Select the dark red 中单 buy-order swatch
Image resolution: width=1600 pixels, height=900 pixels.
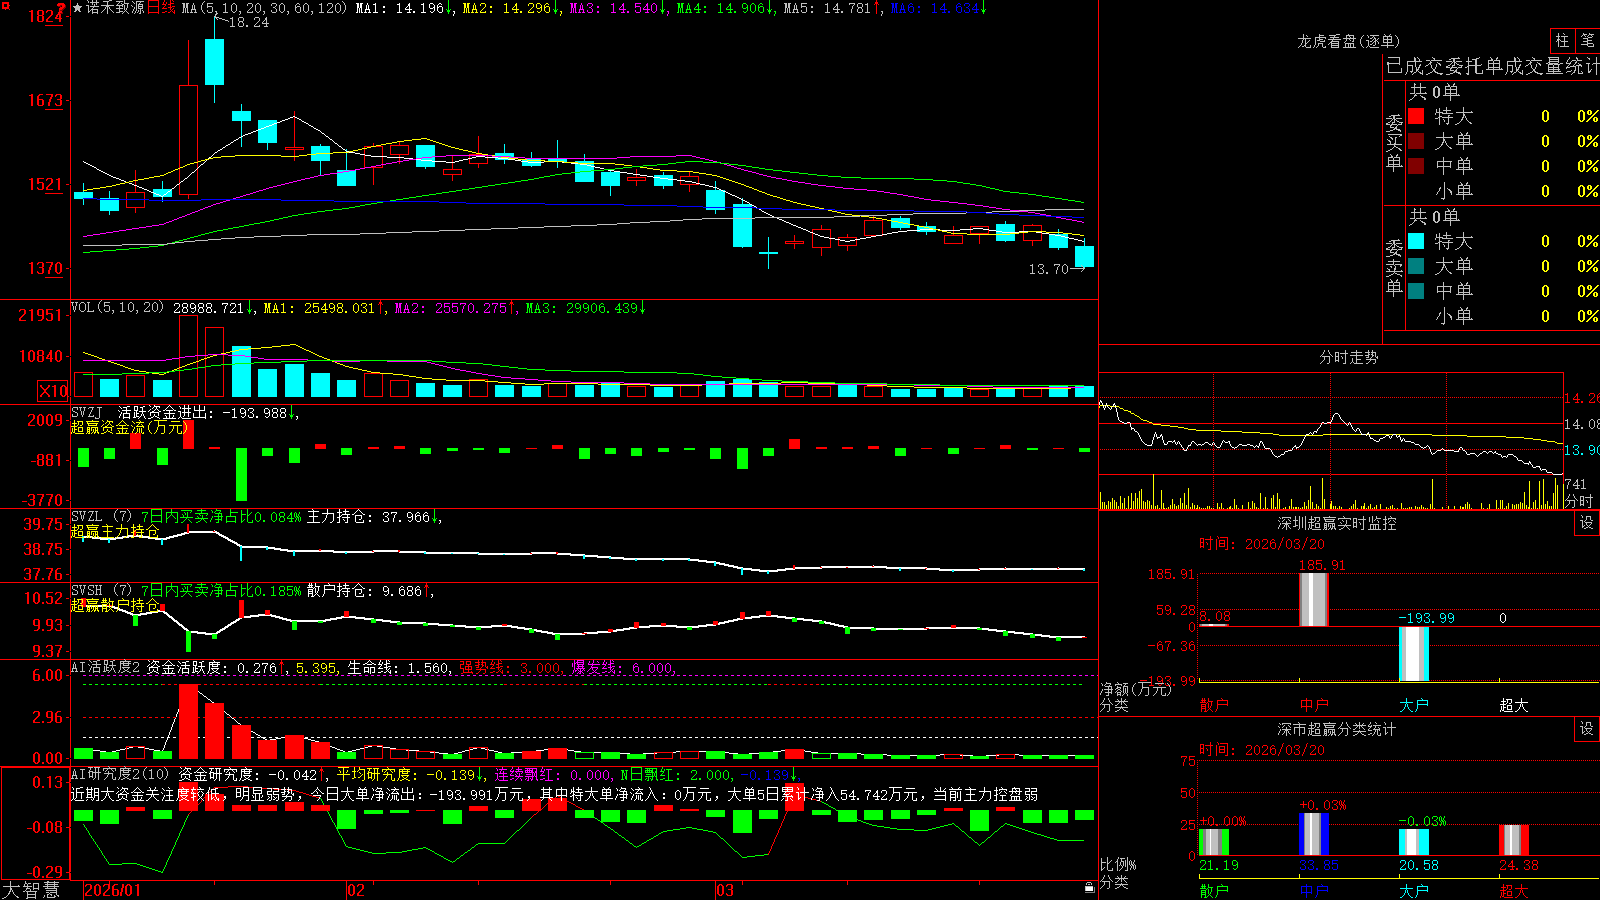[x=1416, y=166]
